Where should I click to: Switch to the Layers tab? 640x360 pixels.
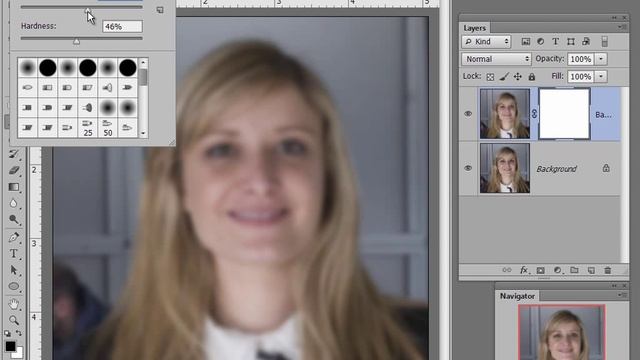coord(475,28)
